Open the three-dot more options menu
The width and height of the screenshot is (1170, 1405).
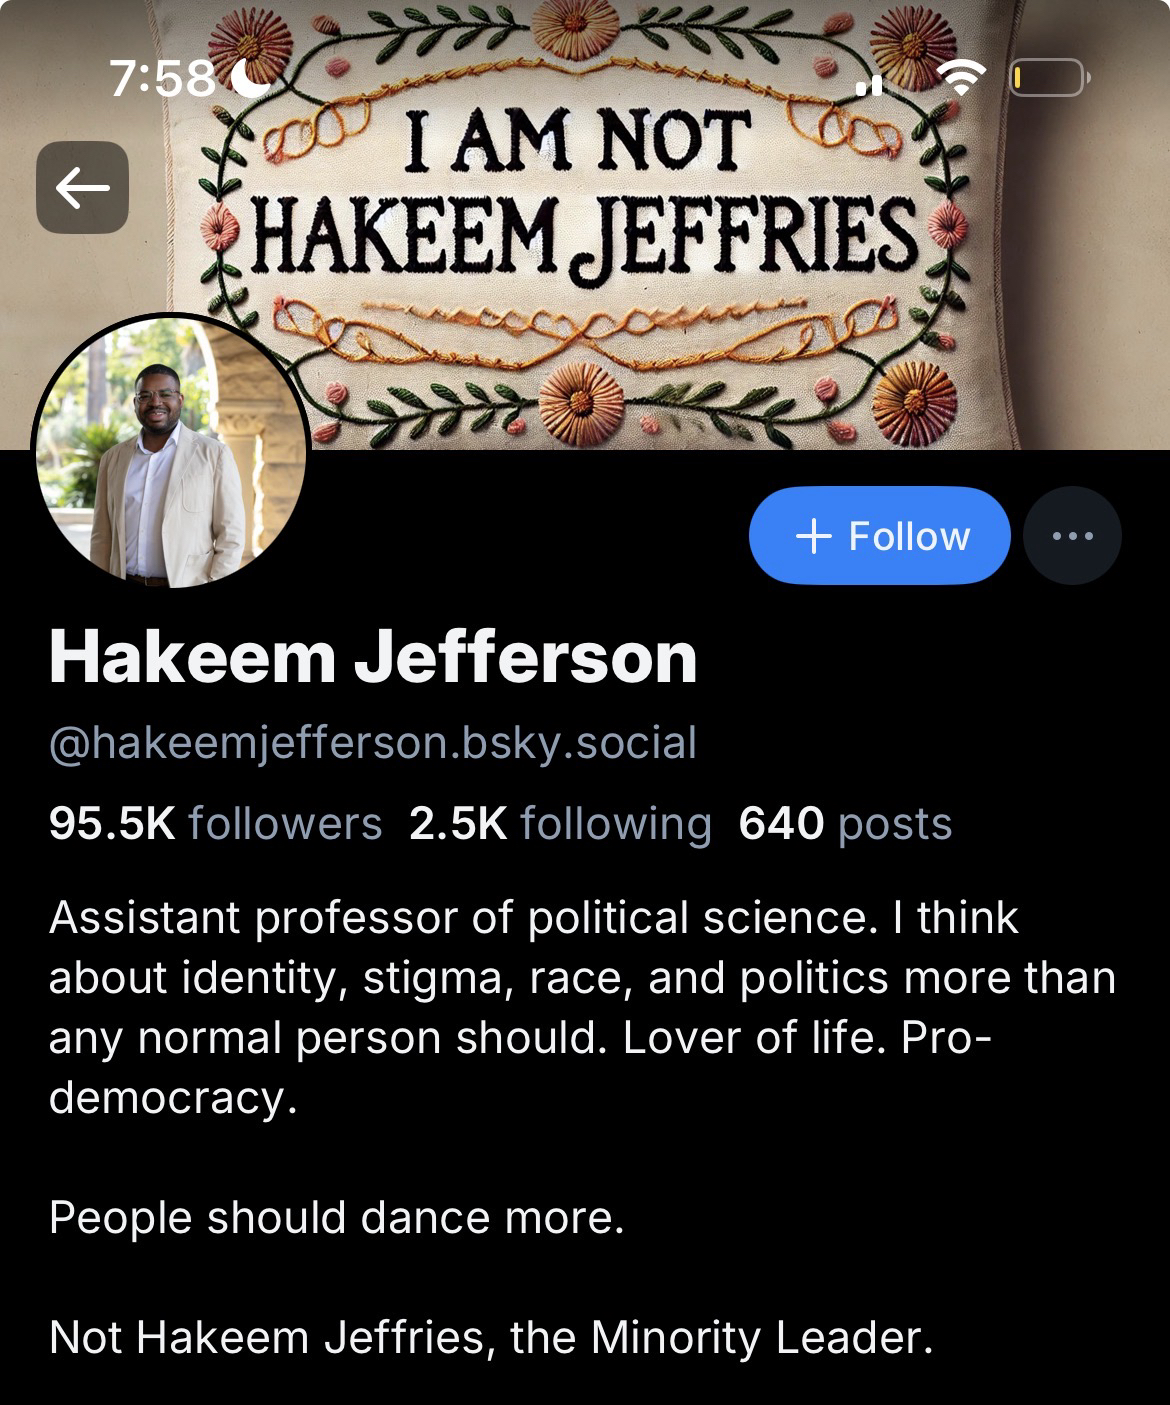[1073, 536]
